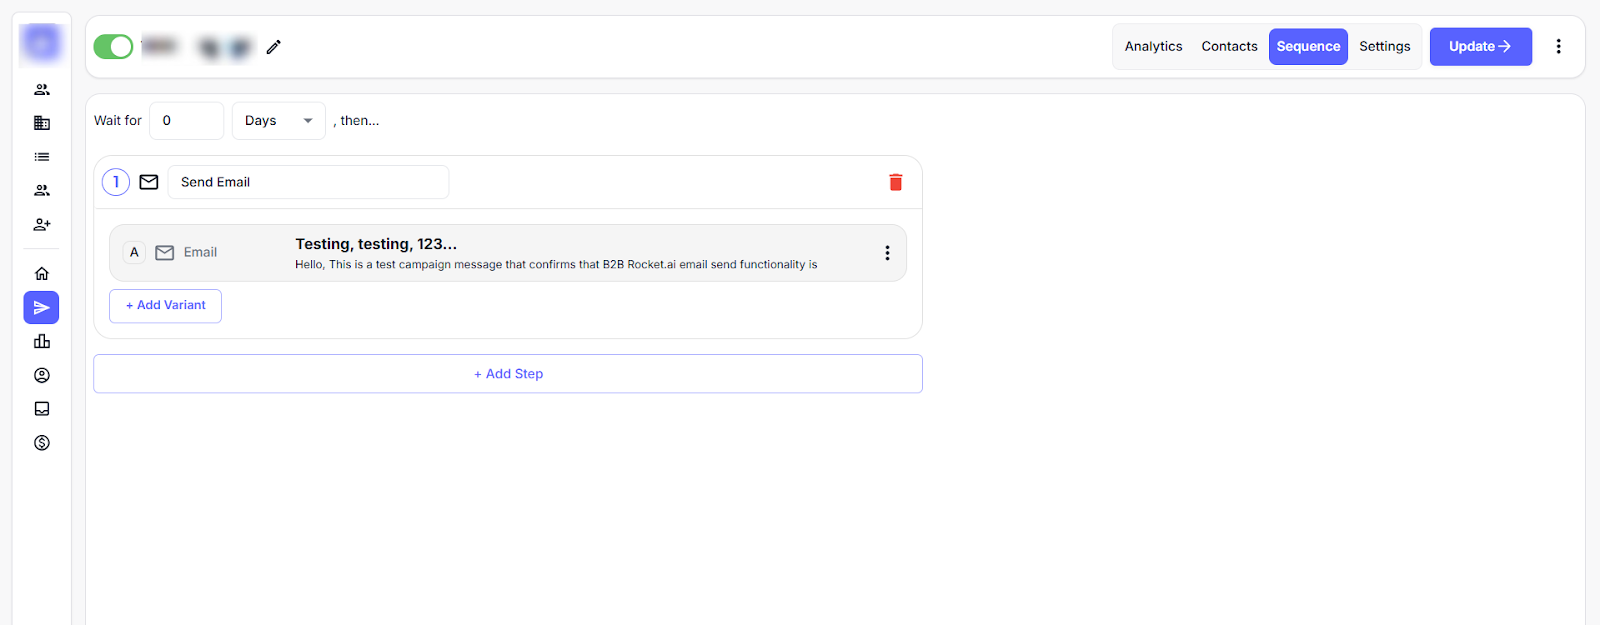Open the companies building icon in sidebar
This screenshot has width=1600, height=625.
pos(42,123)
